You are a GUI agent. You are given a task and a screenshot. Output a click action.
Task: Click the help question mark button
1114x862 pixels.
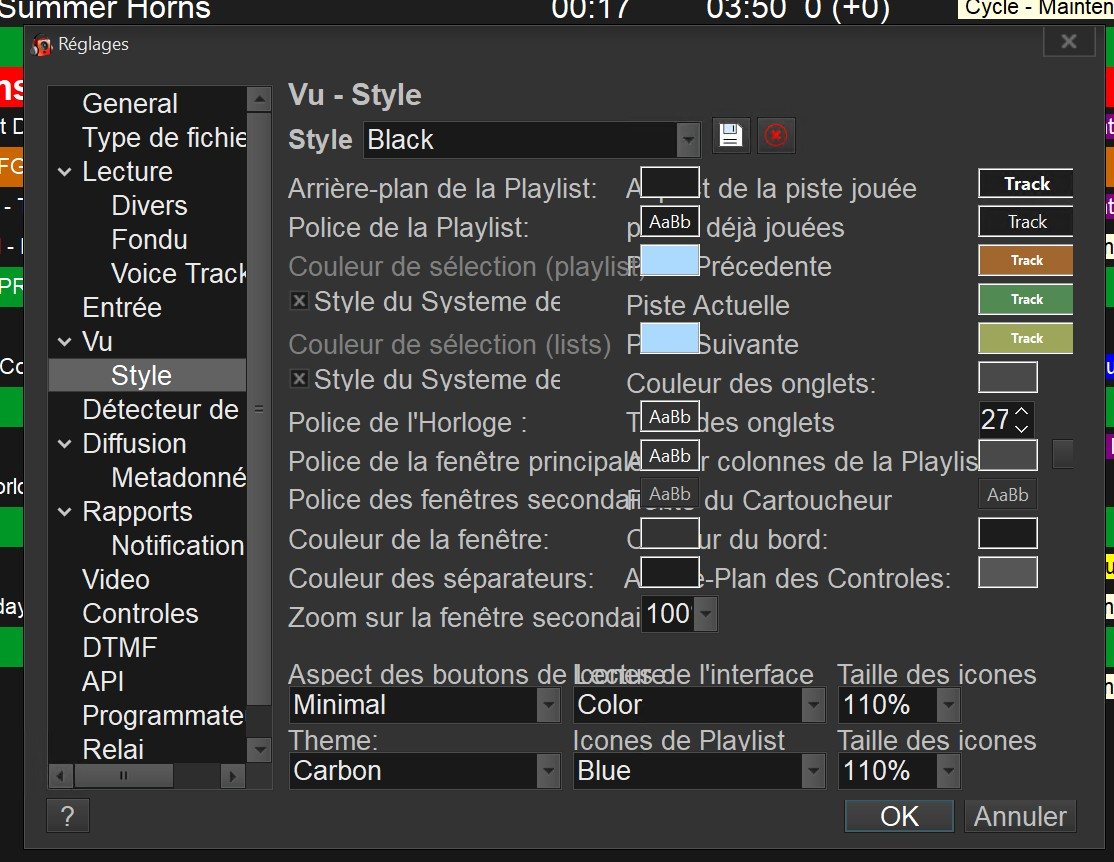pos(67,816)
